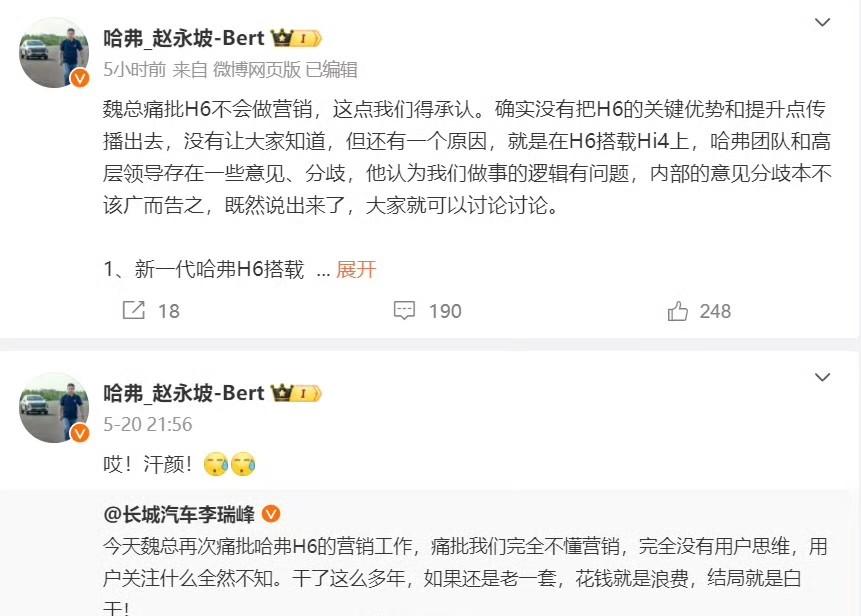
Task: Open 哈弗_赵永坡-Bert profile from first post
Action: click(x=184, y=39)
